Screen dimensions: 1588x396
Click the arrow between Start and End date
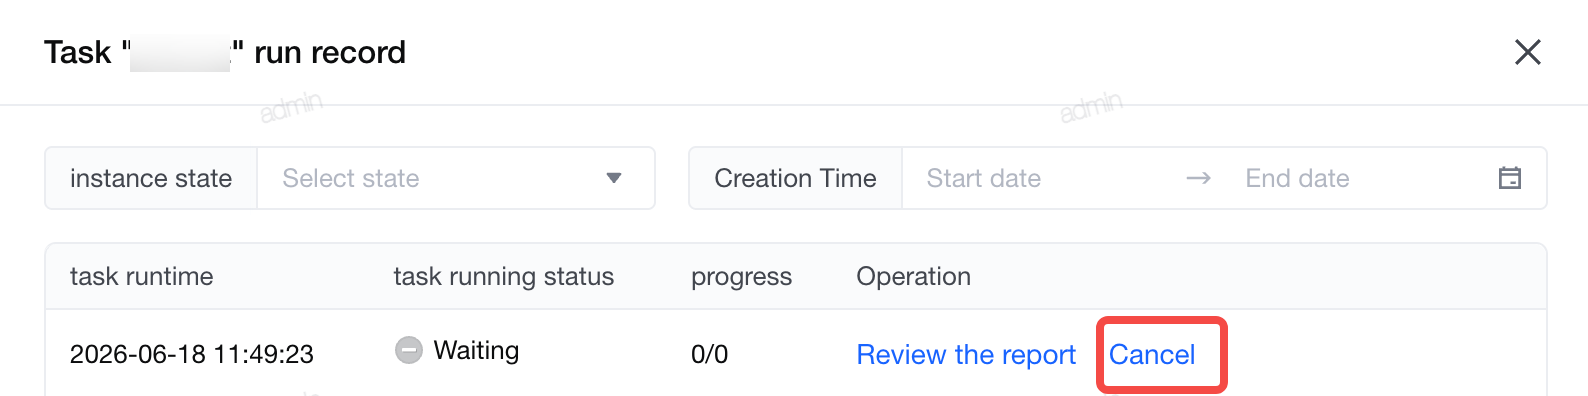1198,178
